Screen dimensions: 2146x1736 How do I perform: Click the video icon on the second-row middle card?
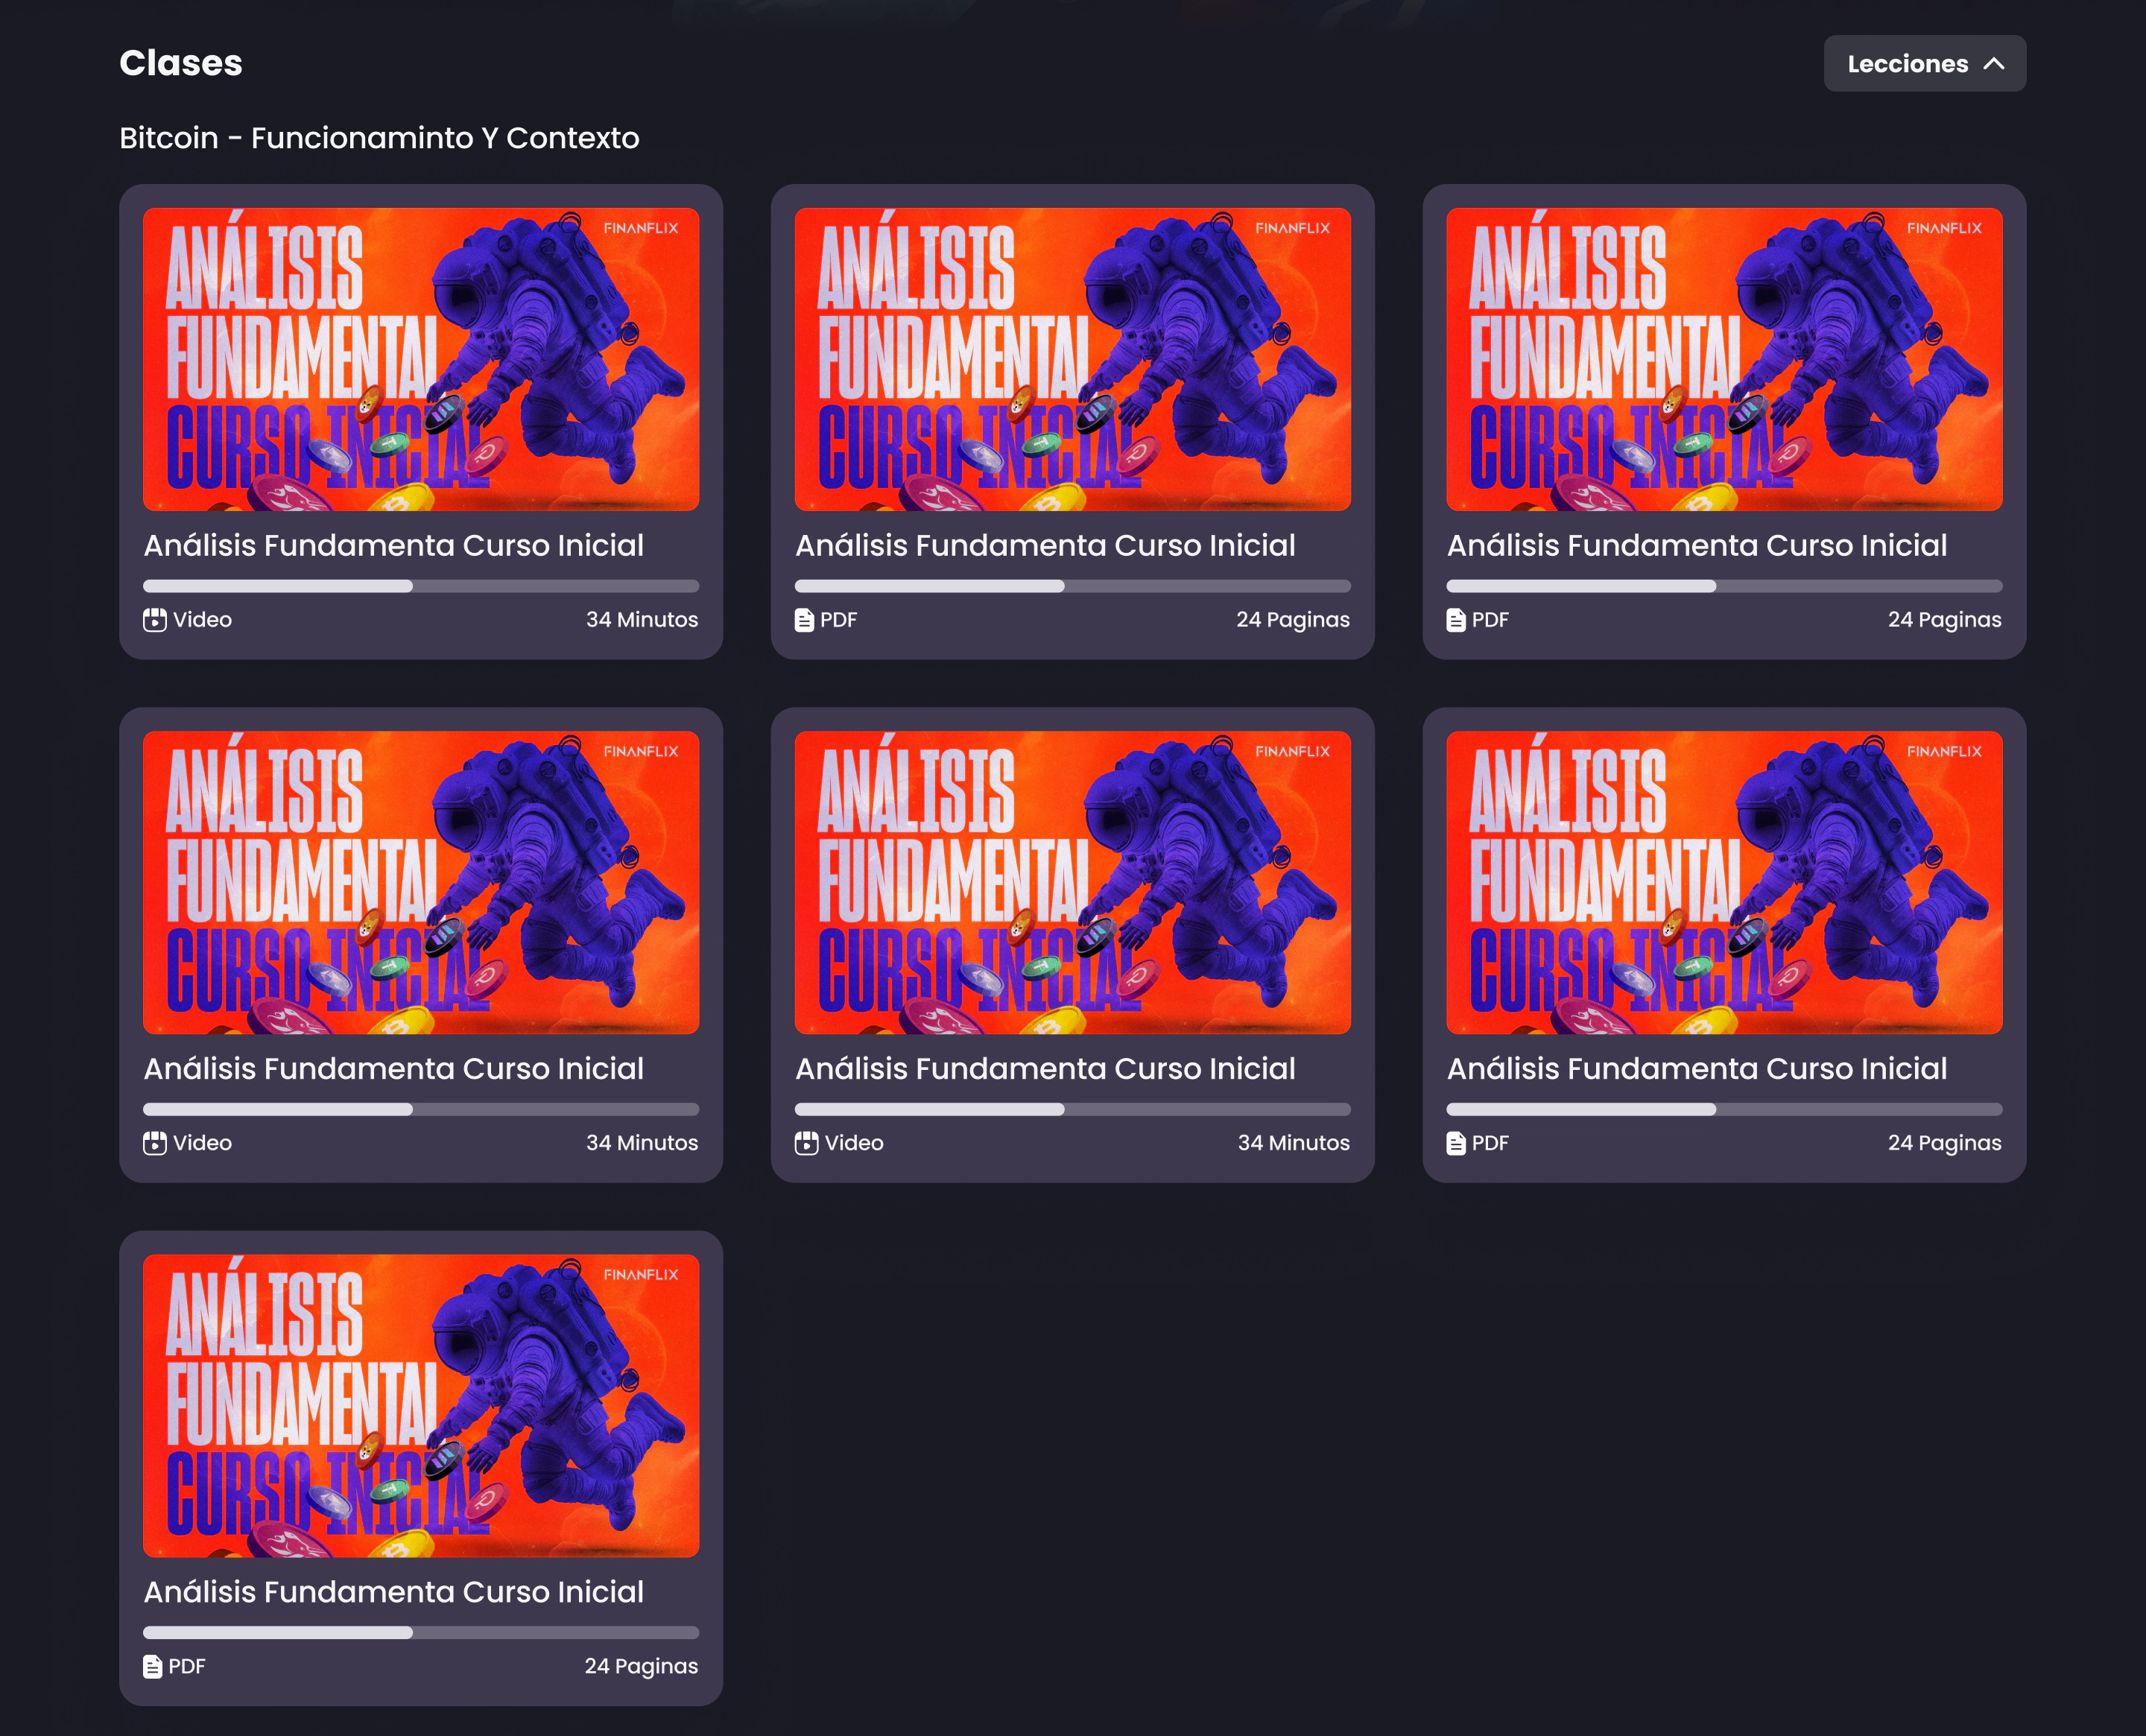point(807,1143)
